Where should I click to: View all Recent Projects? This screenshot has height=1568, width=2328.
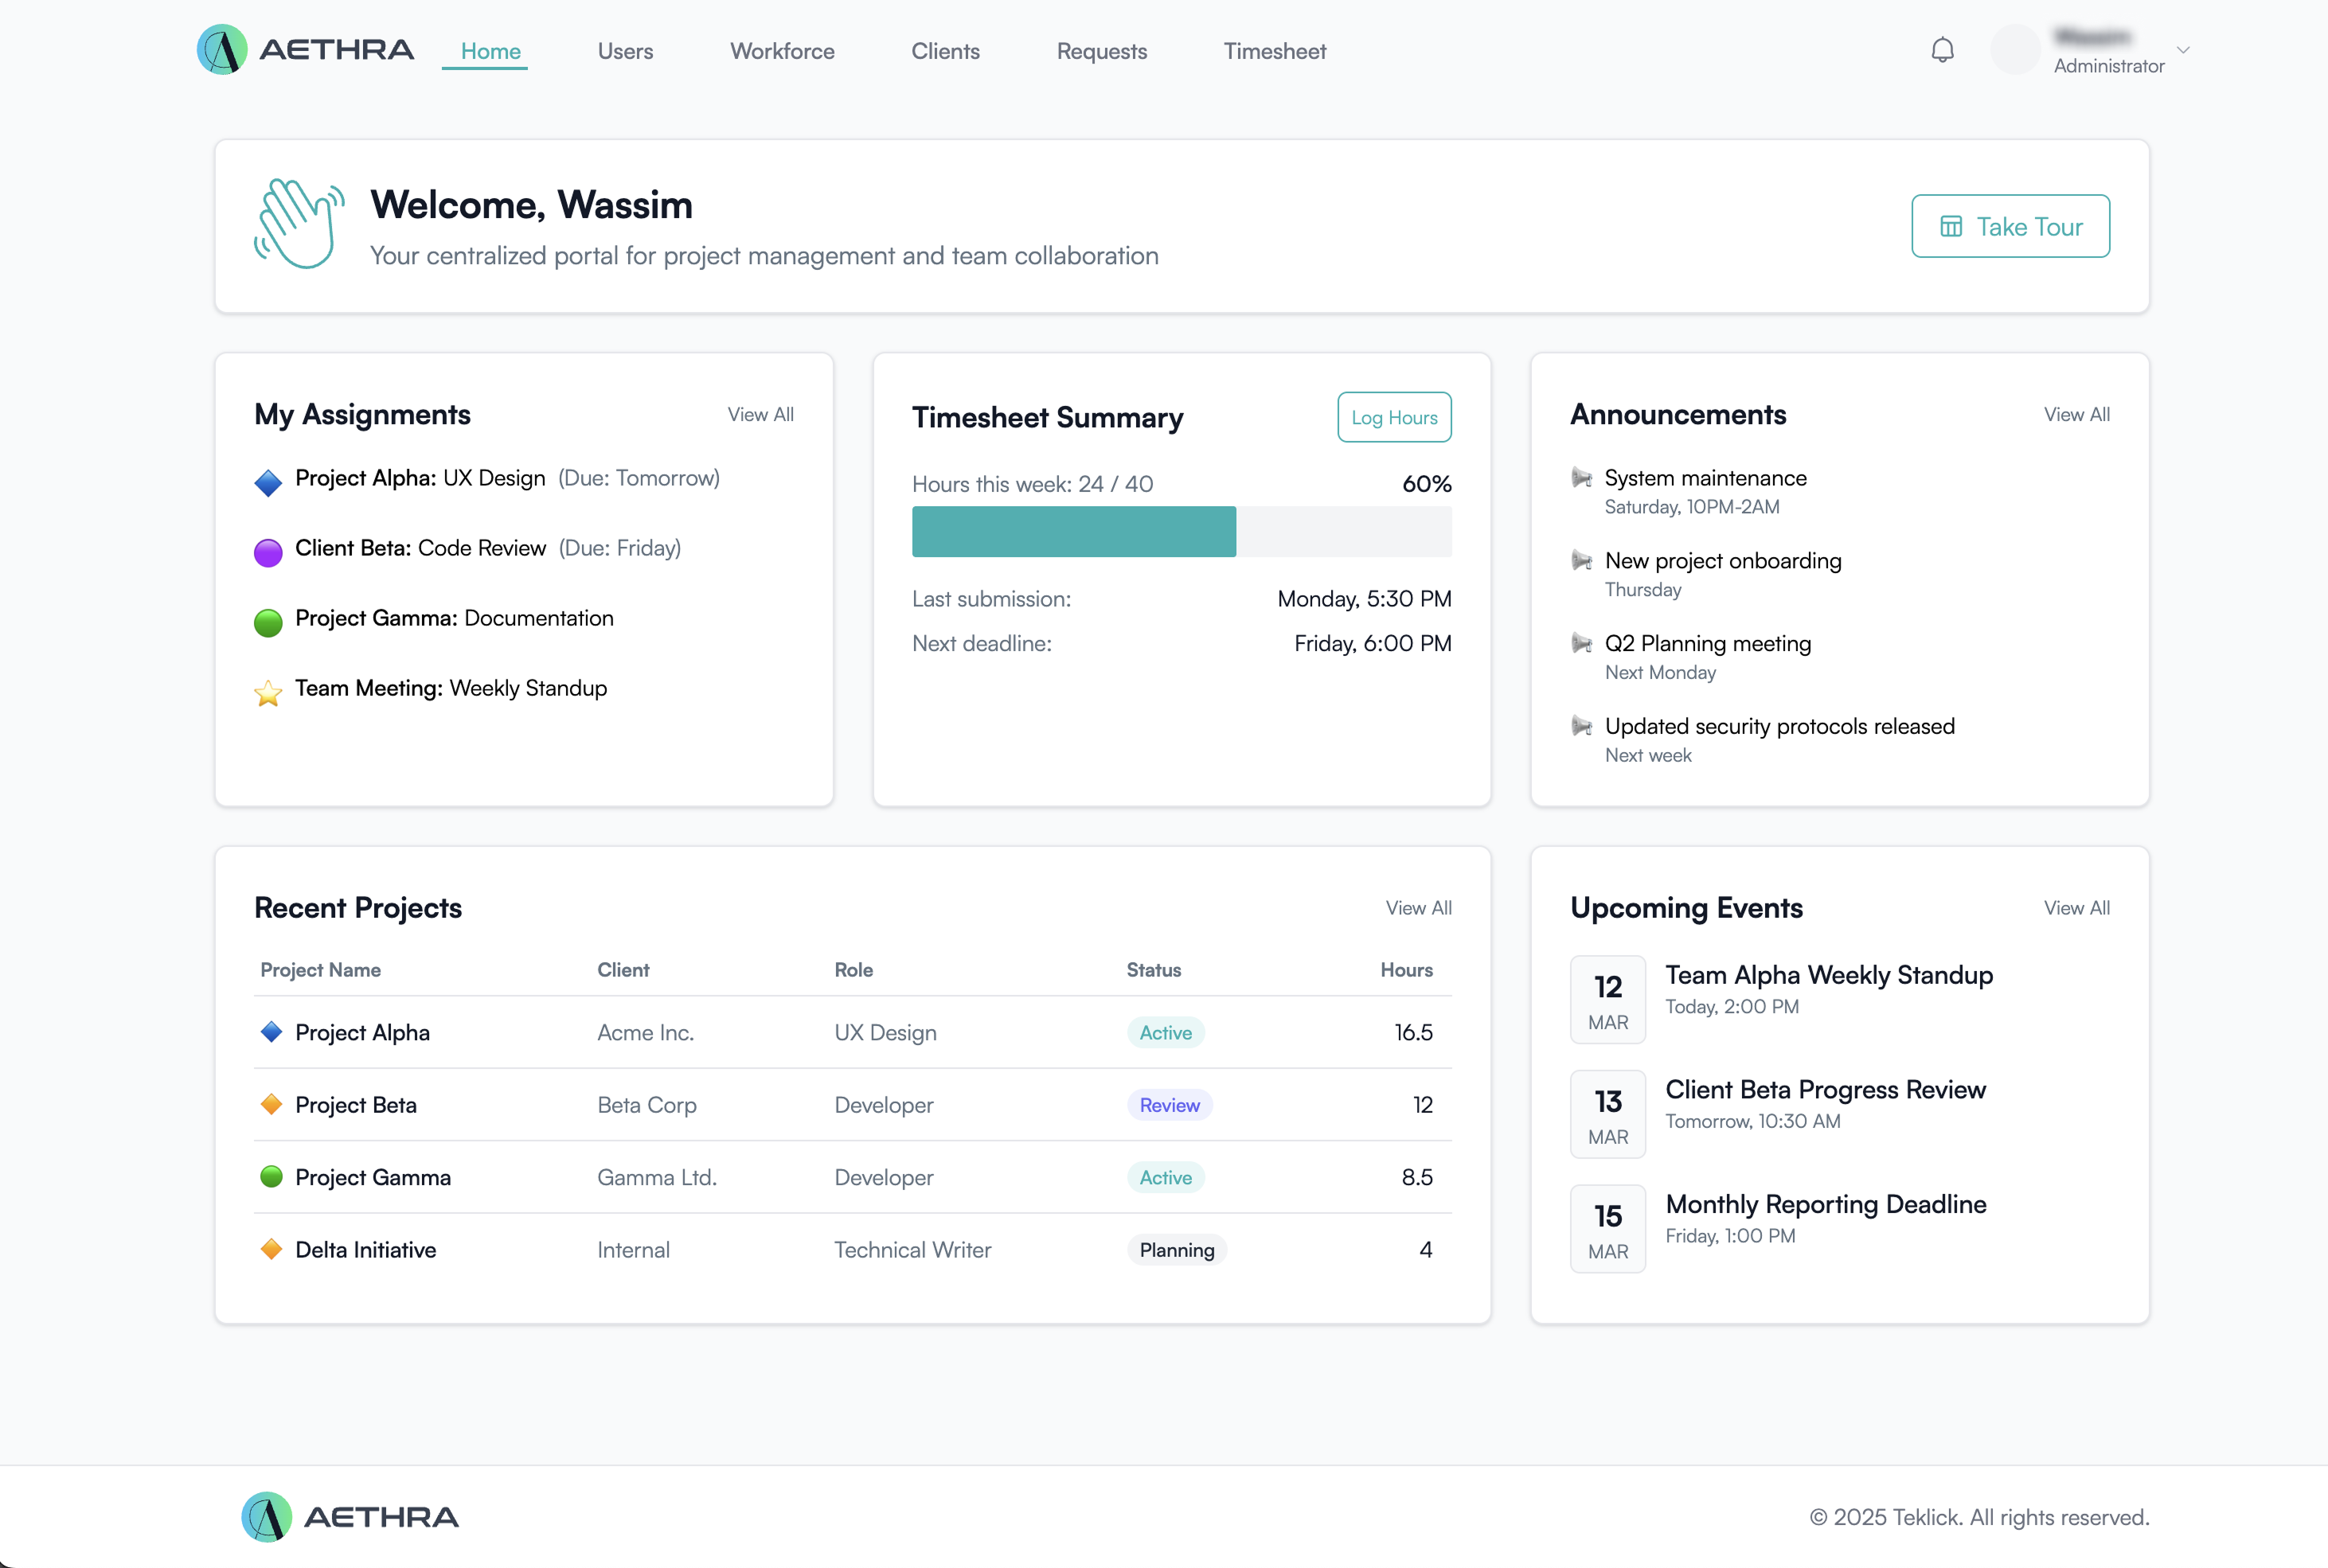click(1418, 908)
